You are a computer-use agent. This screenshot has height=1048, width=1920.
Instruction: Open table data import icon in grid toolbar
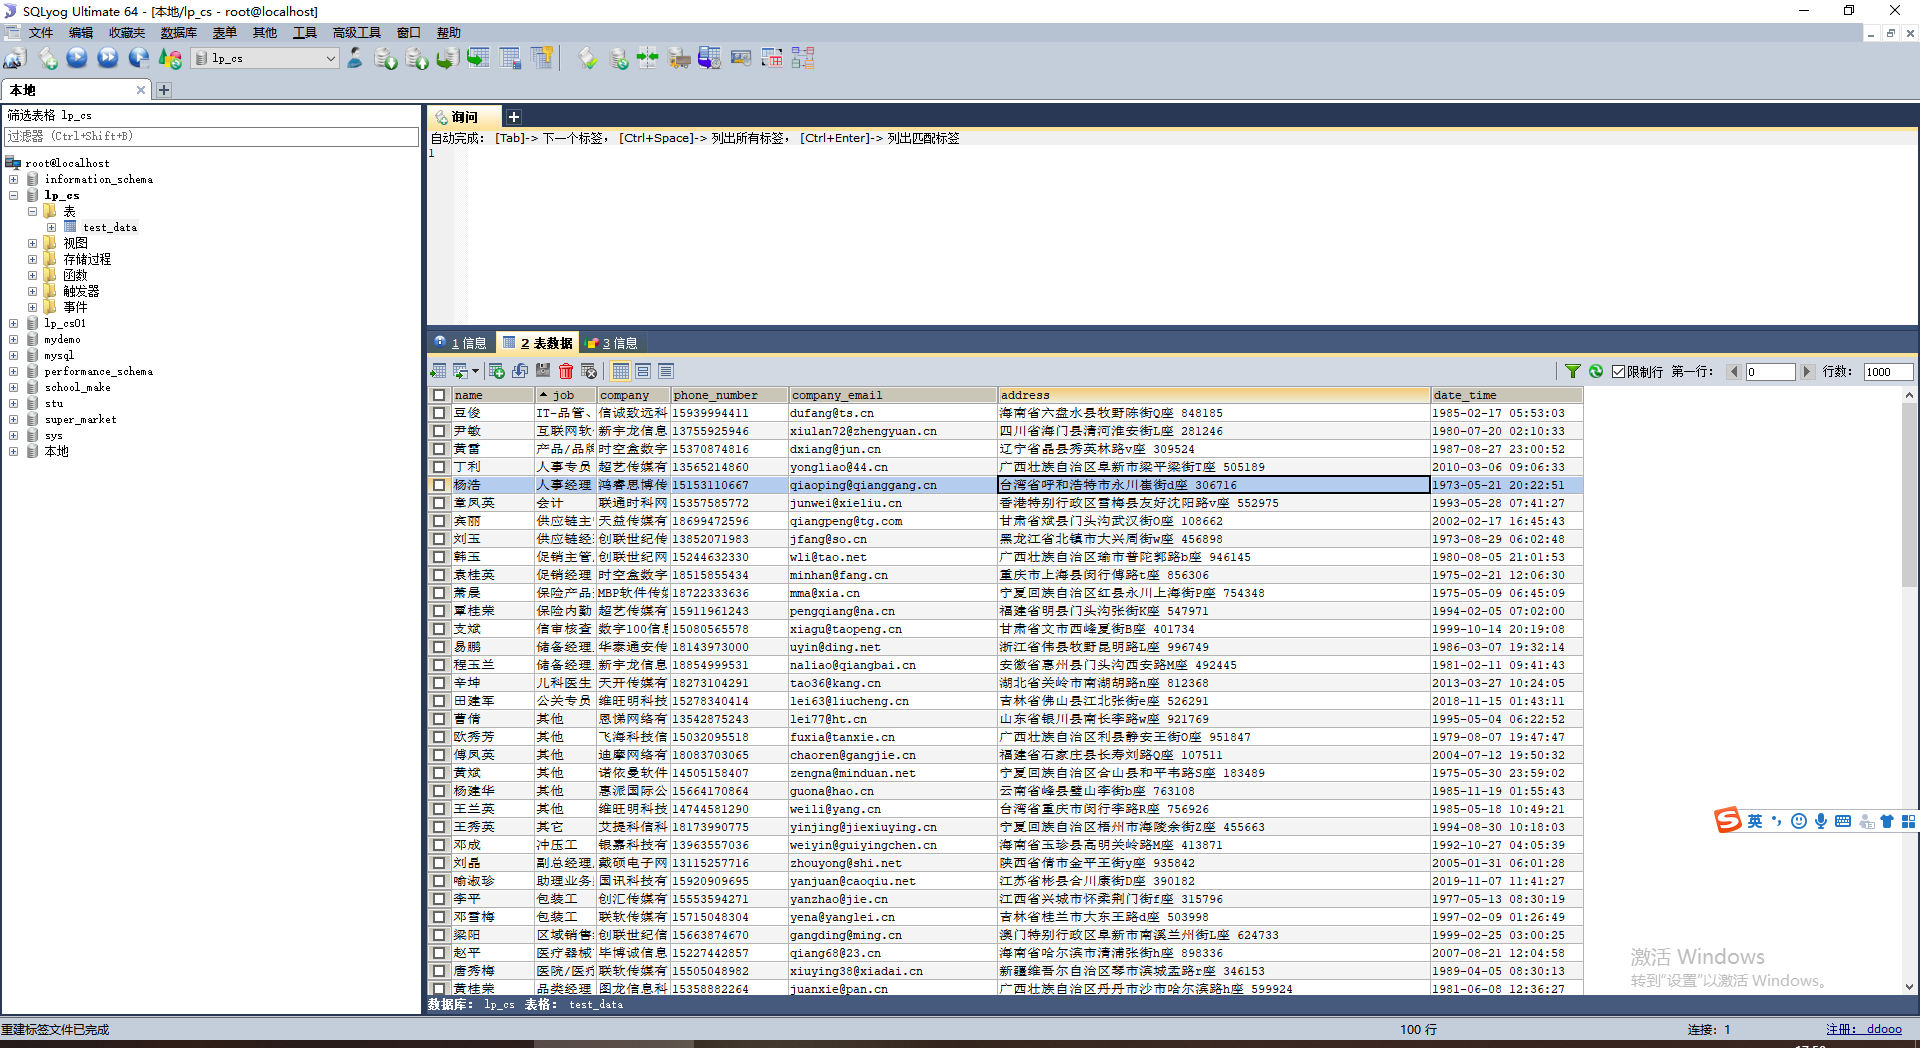click(x=437, y=371)
